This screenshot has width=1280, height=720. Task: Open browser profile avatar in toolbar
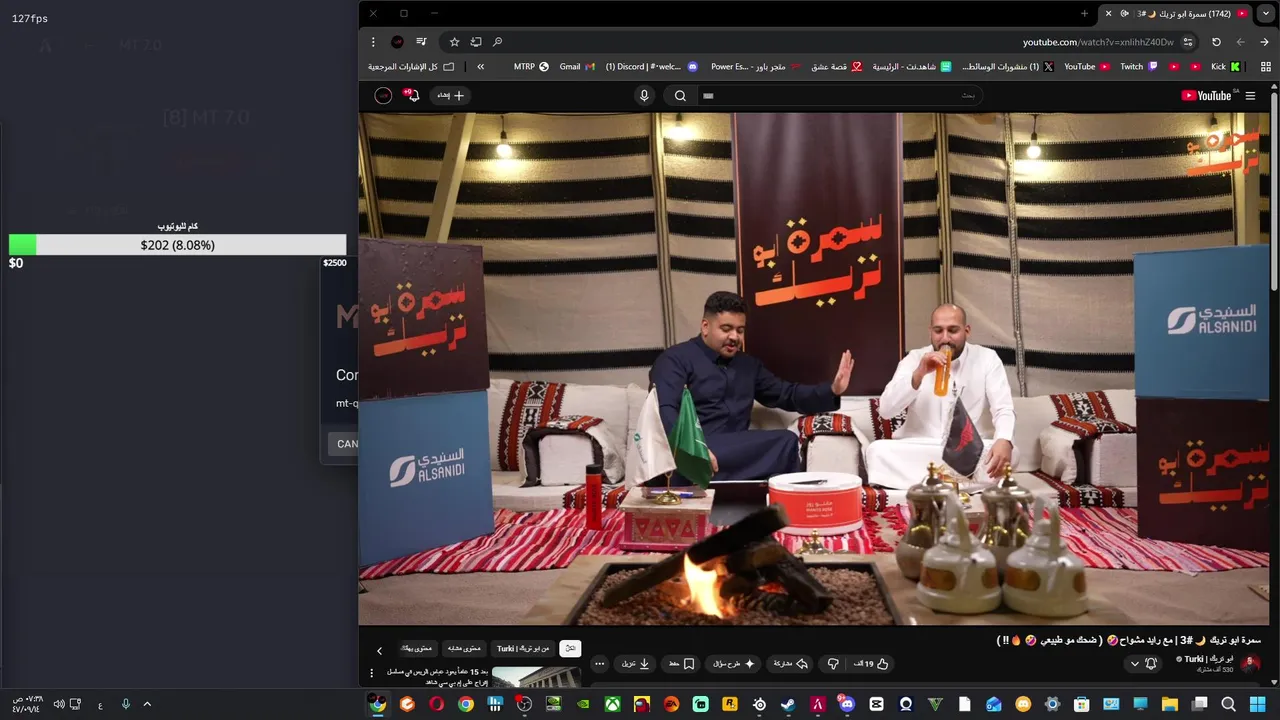tap(397, 42)
